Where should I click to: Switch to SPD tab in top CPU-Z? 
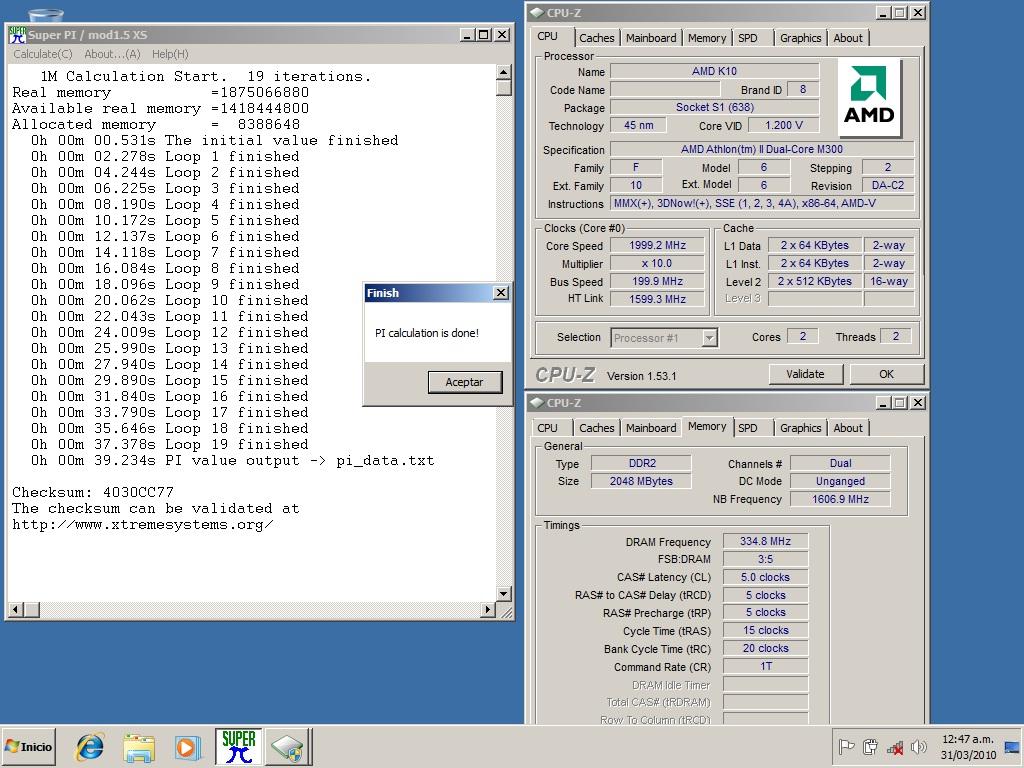[748, 38]
